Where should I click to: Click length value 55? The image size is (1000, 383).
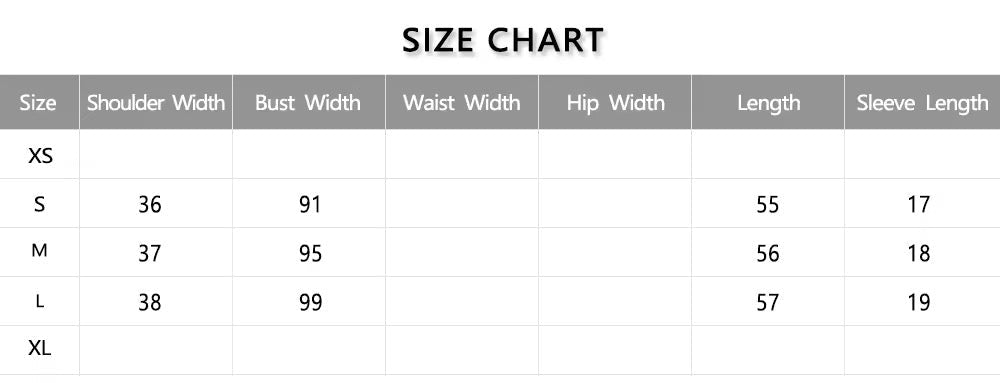(x=767, y=205)
